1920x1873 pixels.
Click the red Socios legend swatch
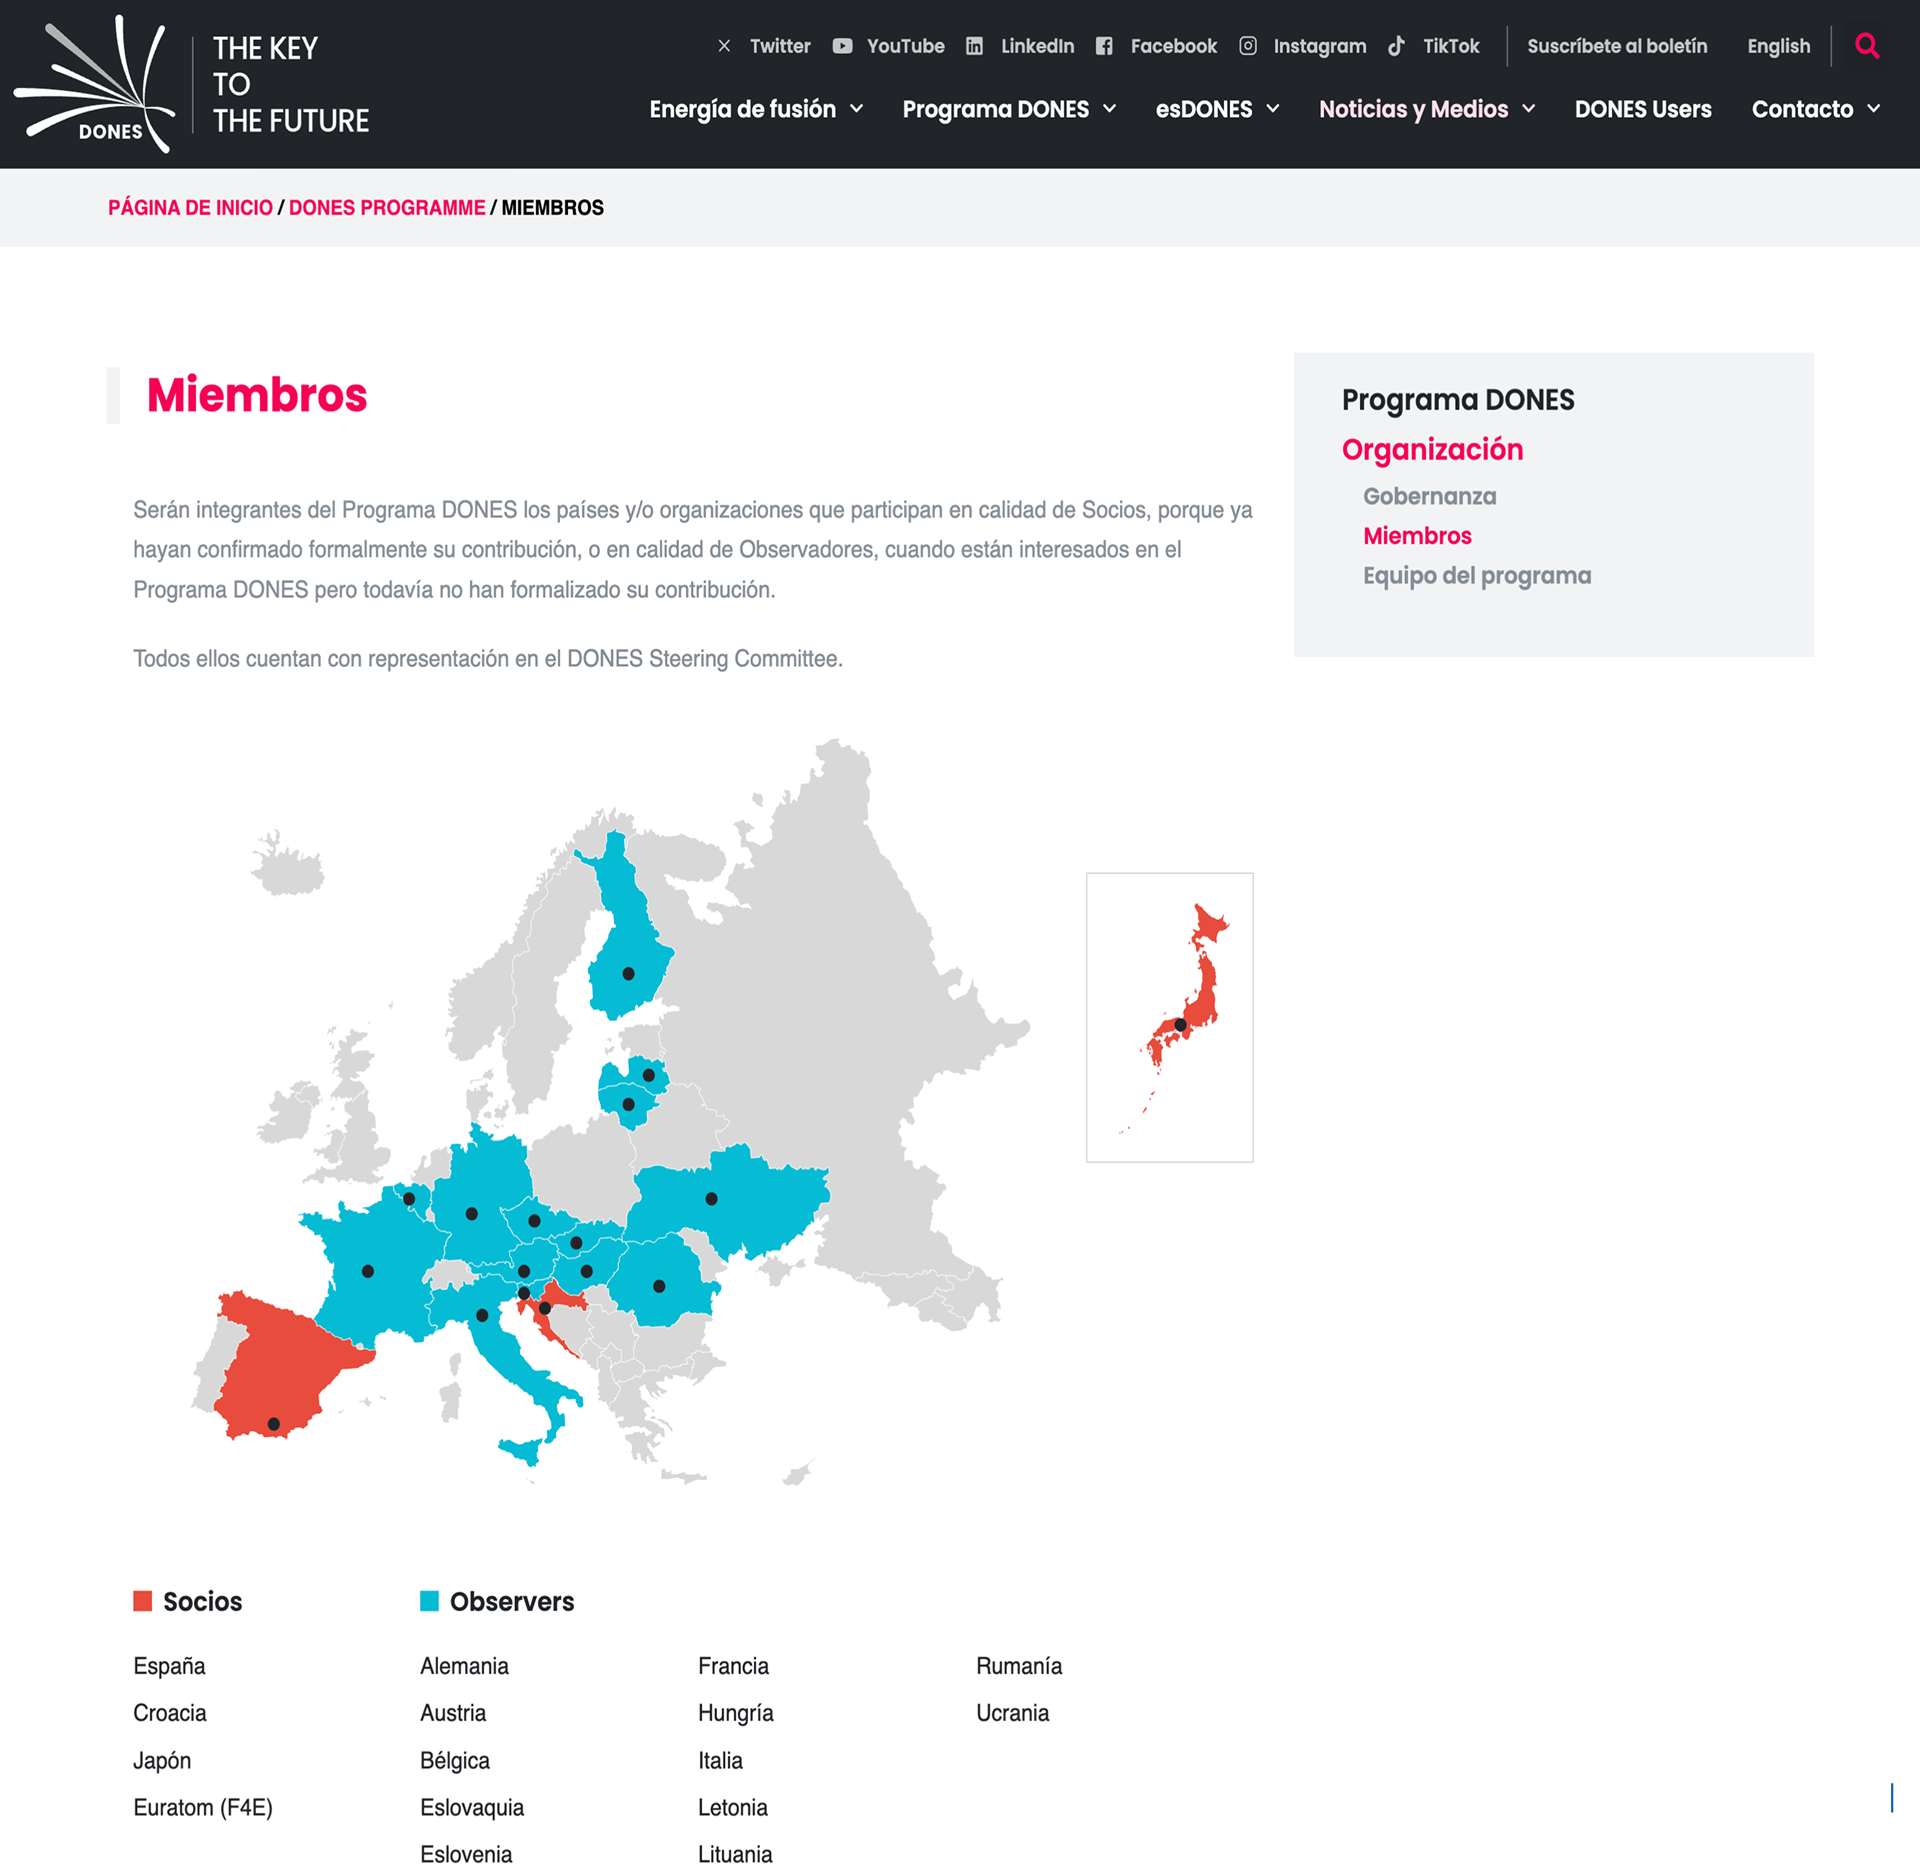pos(143,1601)
